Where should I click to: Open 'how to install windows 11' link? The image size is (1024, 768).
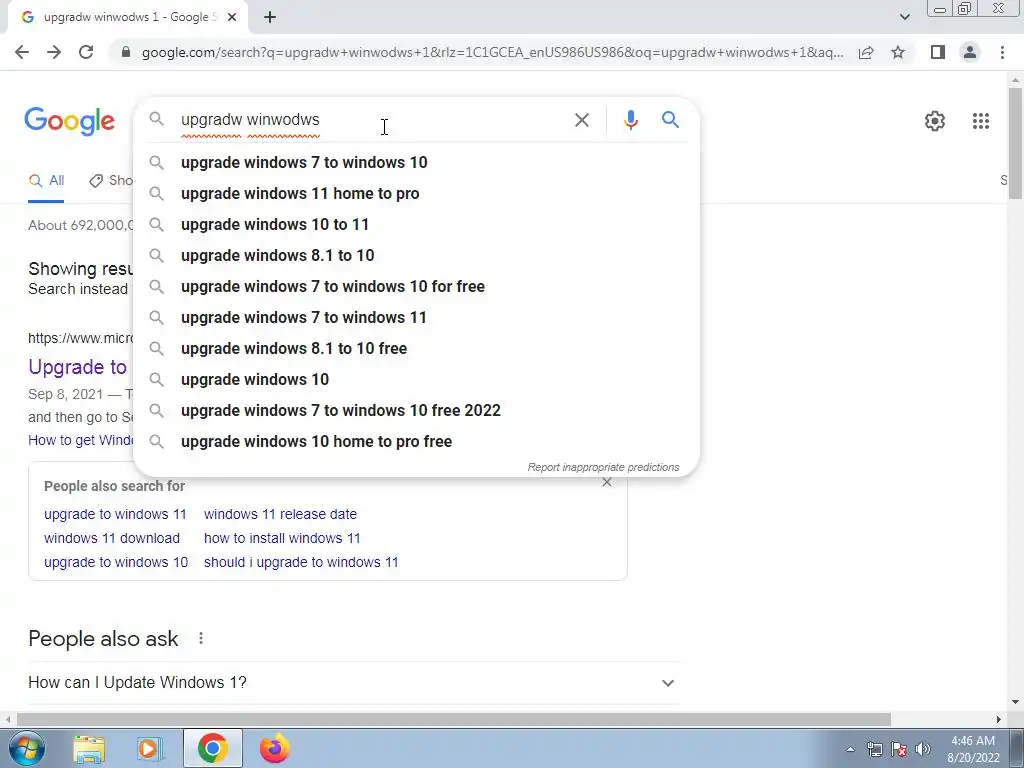[282, 539]
